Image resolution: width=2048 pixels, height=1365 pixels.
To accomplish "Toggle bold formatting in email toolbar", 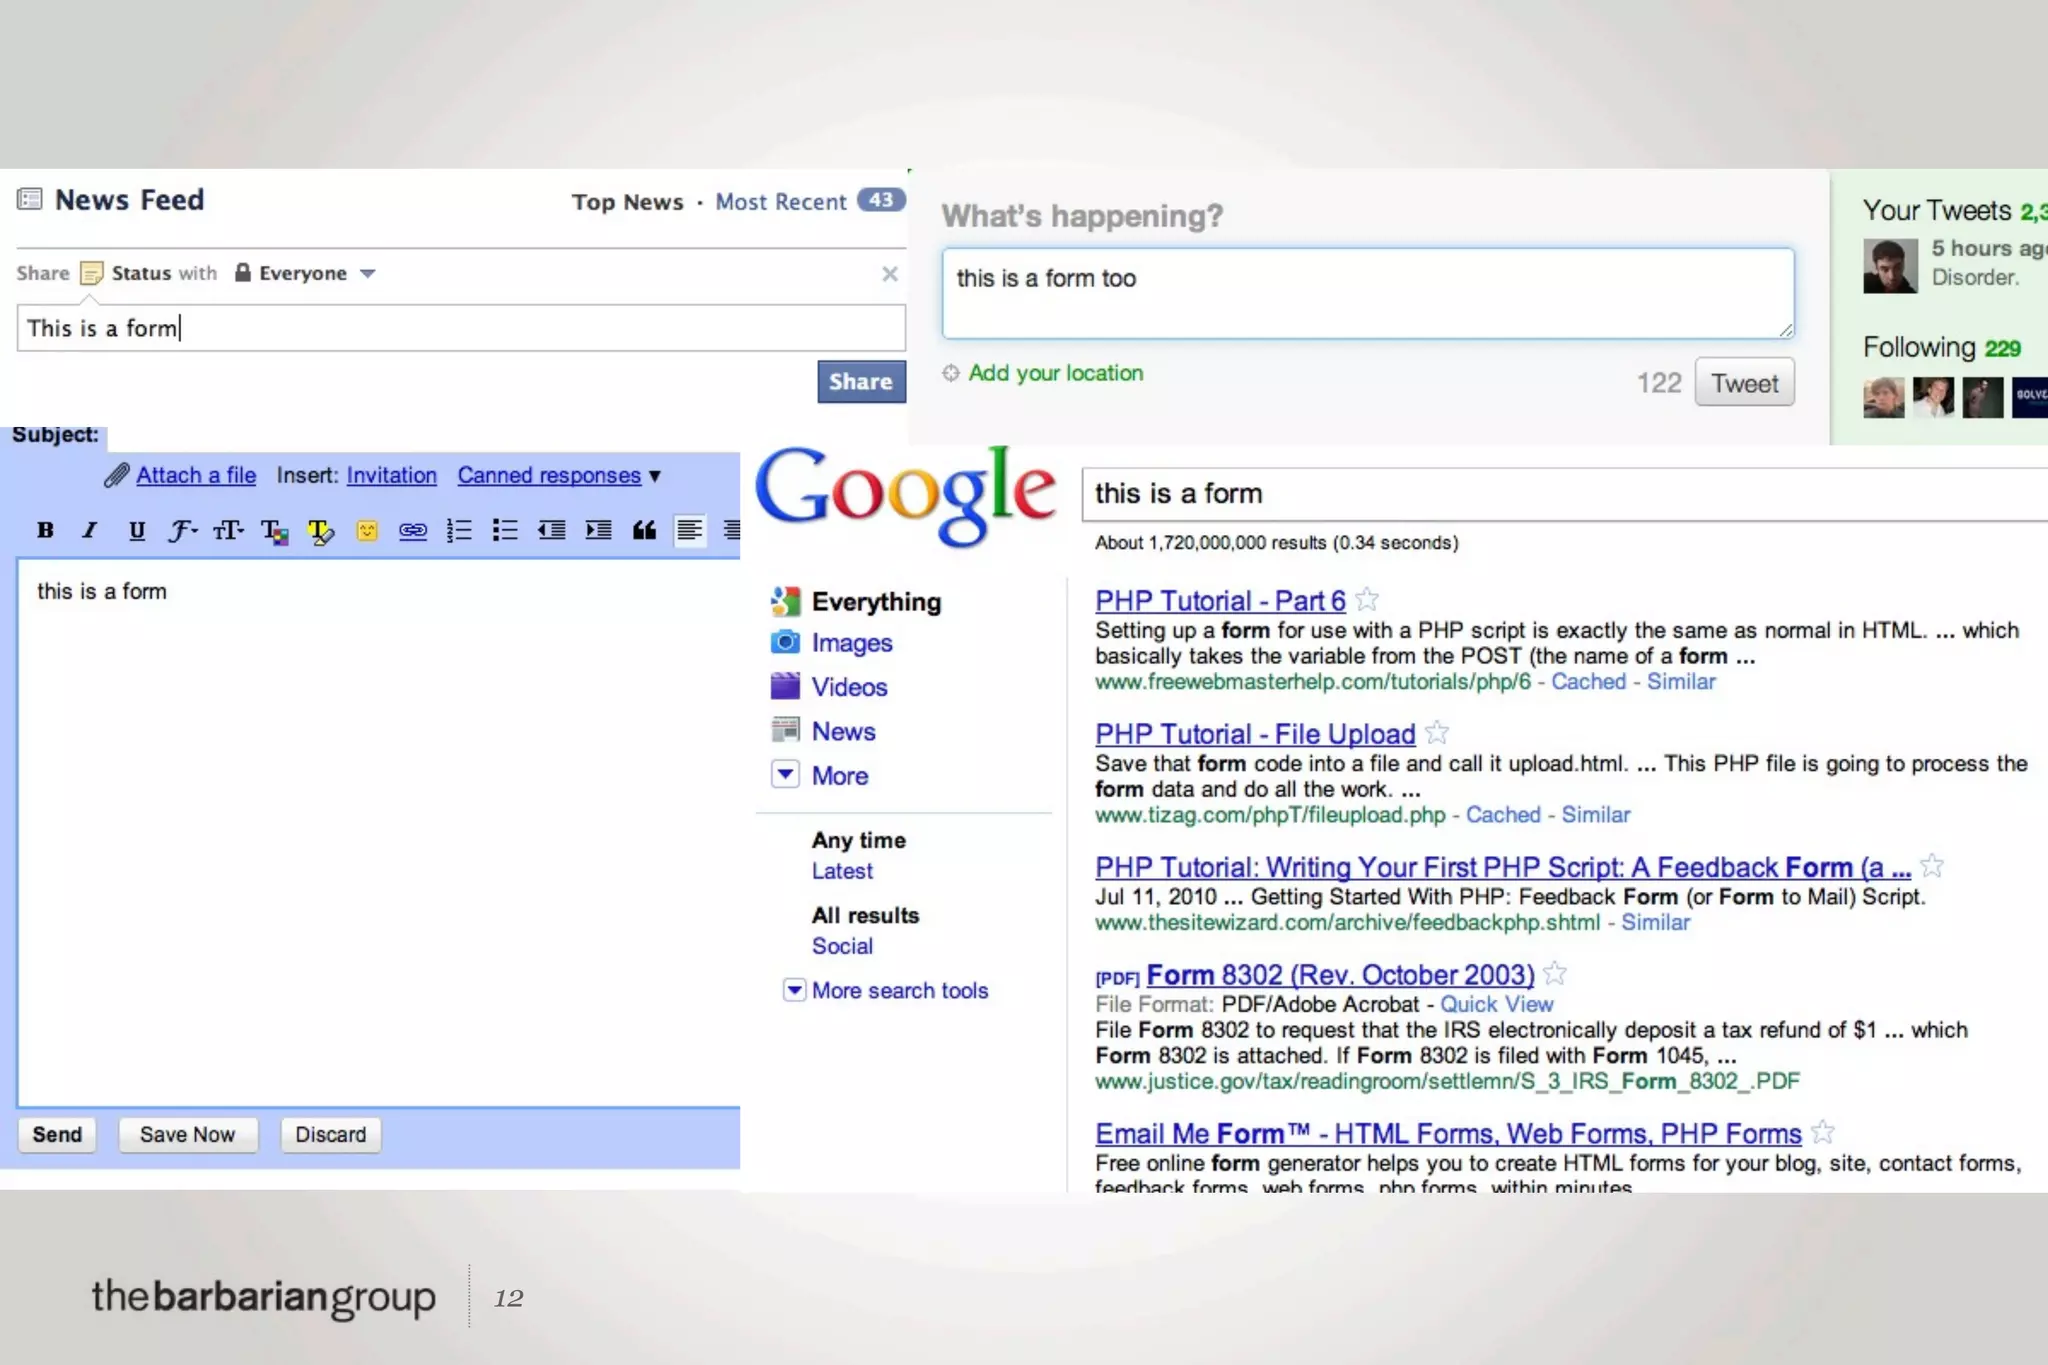I will [45, 530].
